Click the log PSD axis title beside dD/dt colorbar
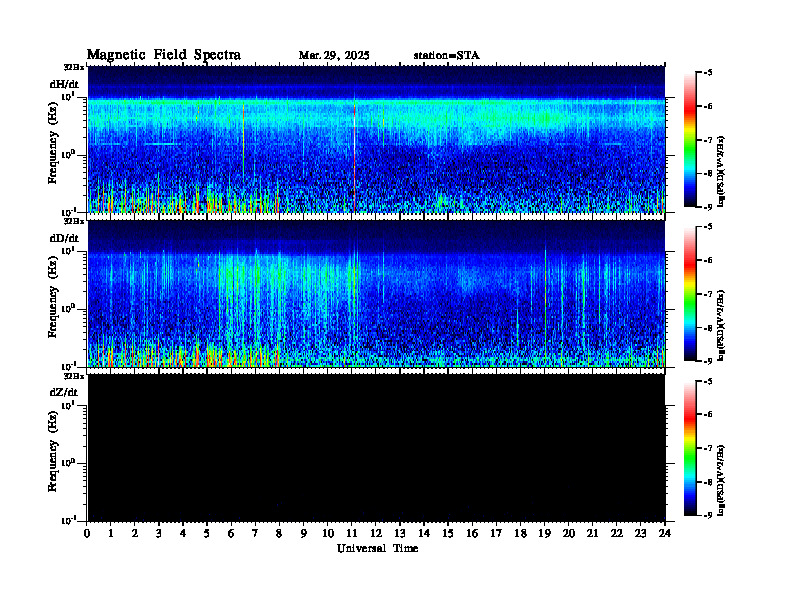The image size is (792, 612). coord(722,325)
